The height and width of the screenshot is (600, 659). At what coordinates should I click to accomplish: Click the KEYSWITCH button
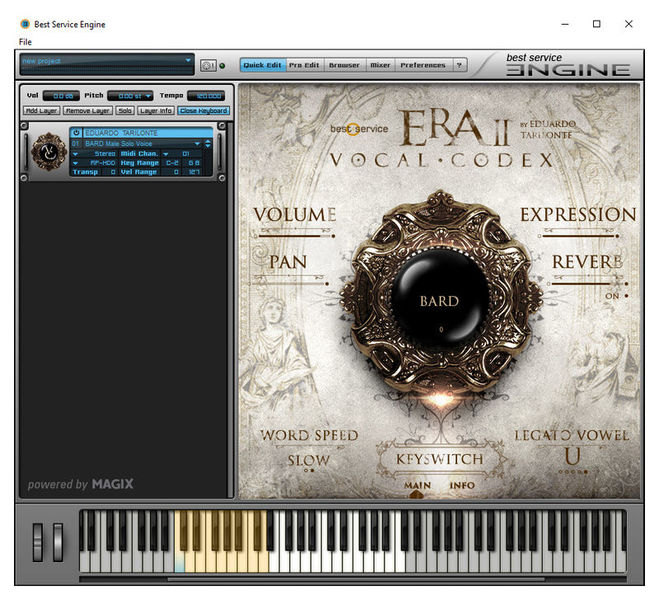(x=440, y=459)
